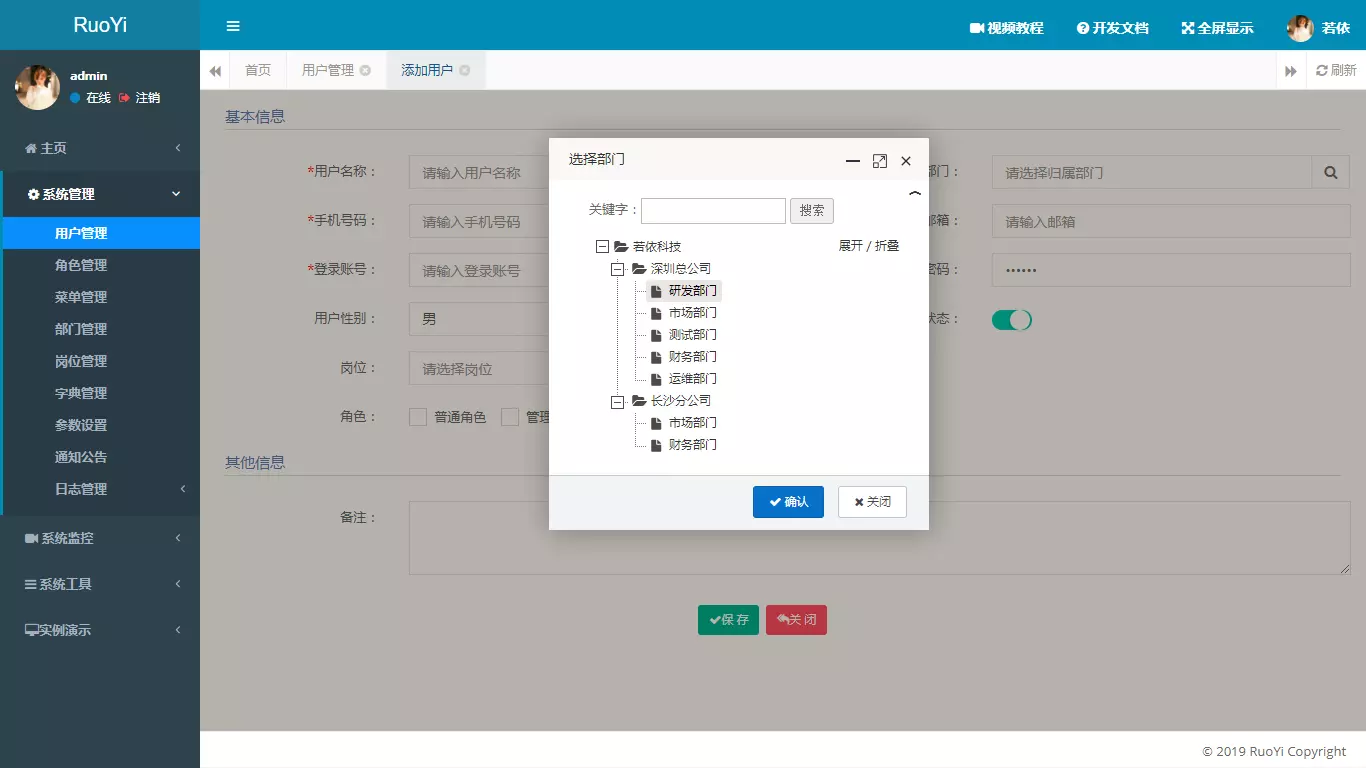Click the 搜索 button in dialog

[812, 210]
